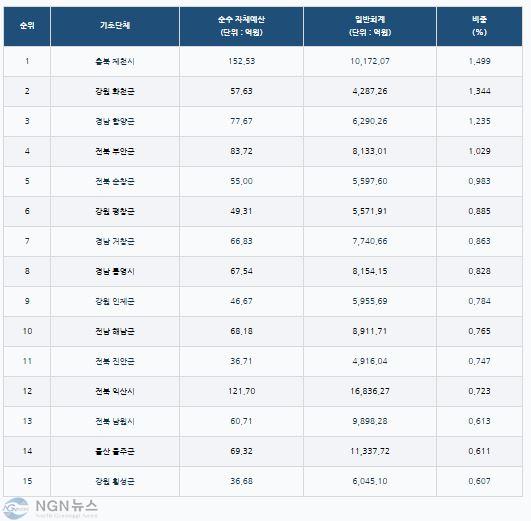Image resolution: width=531 pixels, height=521 pixels.
Task: Select the 전북 남원시 cell
Action: (x=115, y=421)
